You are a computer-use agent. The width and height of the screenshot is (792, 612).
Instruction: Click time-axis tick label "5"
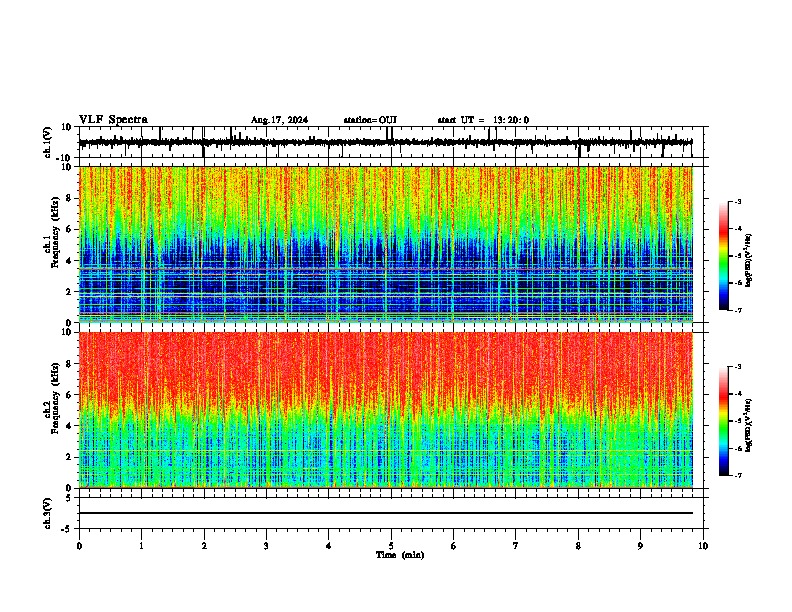click(391, 546)
